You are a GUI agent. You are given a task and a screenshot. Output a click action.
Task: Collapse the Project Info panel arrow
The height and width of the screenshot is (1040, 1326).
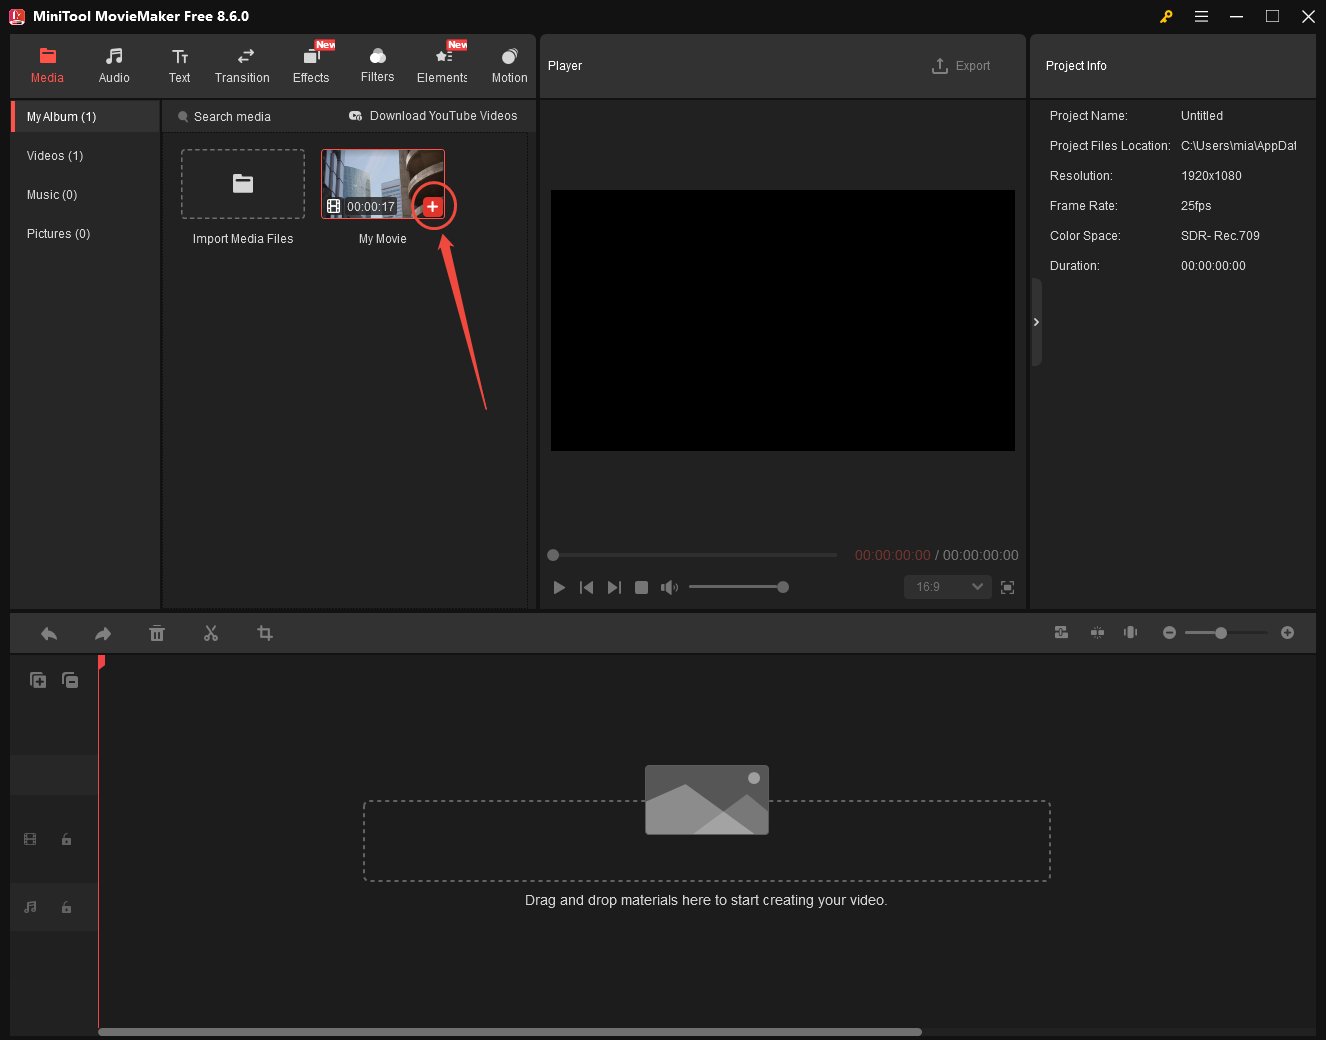pos(1036,322)
